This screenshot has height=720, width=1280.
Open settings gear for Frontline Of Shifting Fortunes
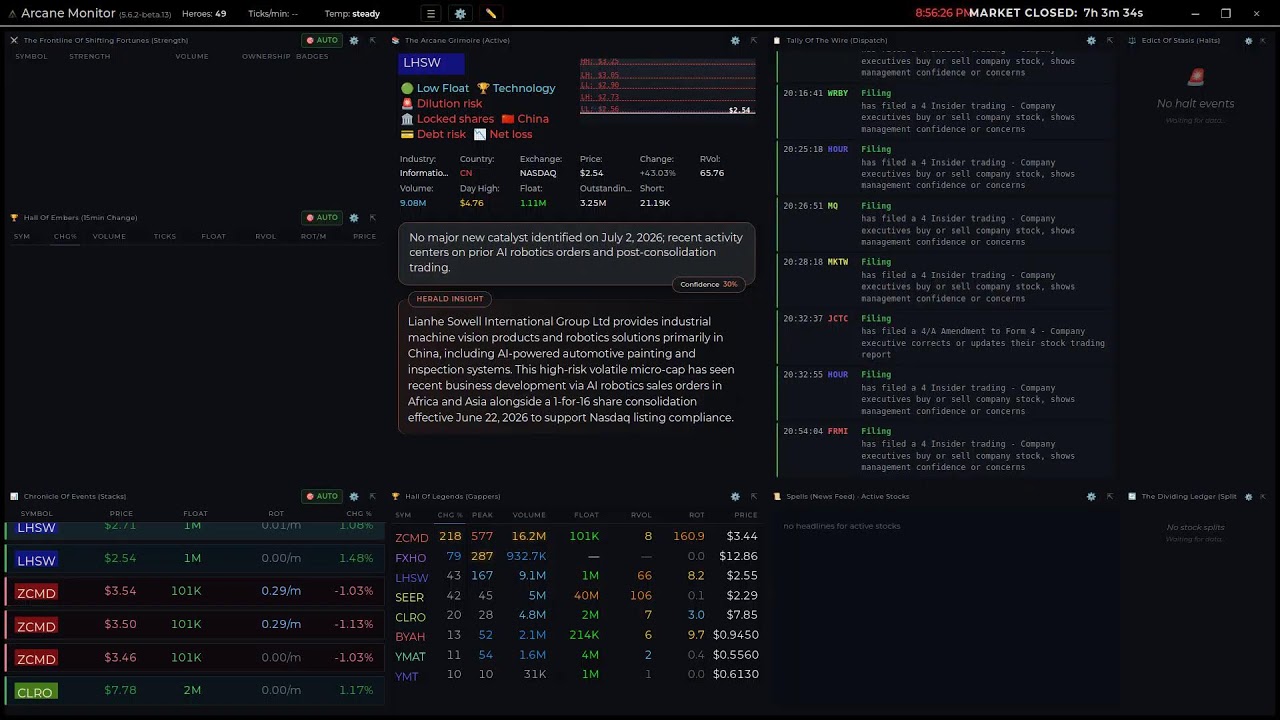[354, 40]
